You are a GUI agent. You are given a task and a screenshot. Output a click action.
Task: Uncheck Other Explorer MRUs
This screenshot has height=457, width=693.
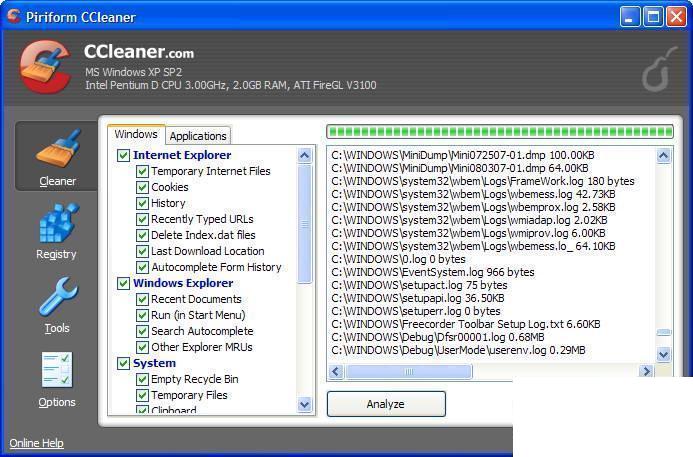pos(142,347)
